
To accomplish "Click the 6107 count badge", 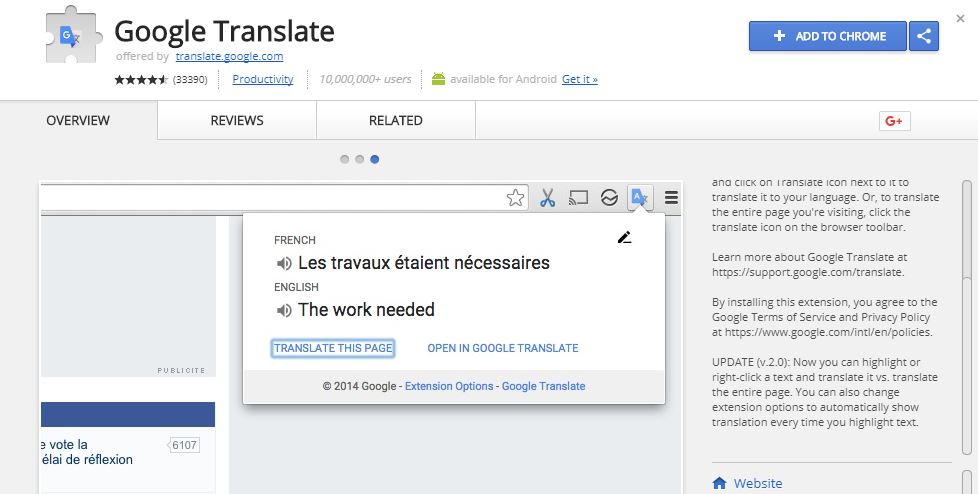I will tap(183, 445).
